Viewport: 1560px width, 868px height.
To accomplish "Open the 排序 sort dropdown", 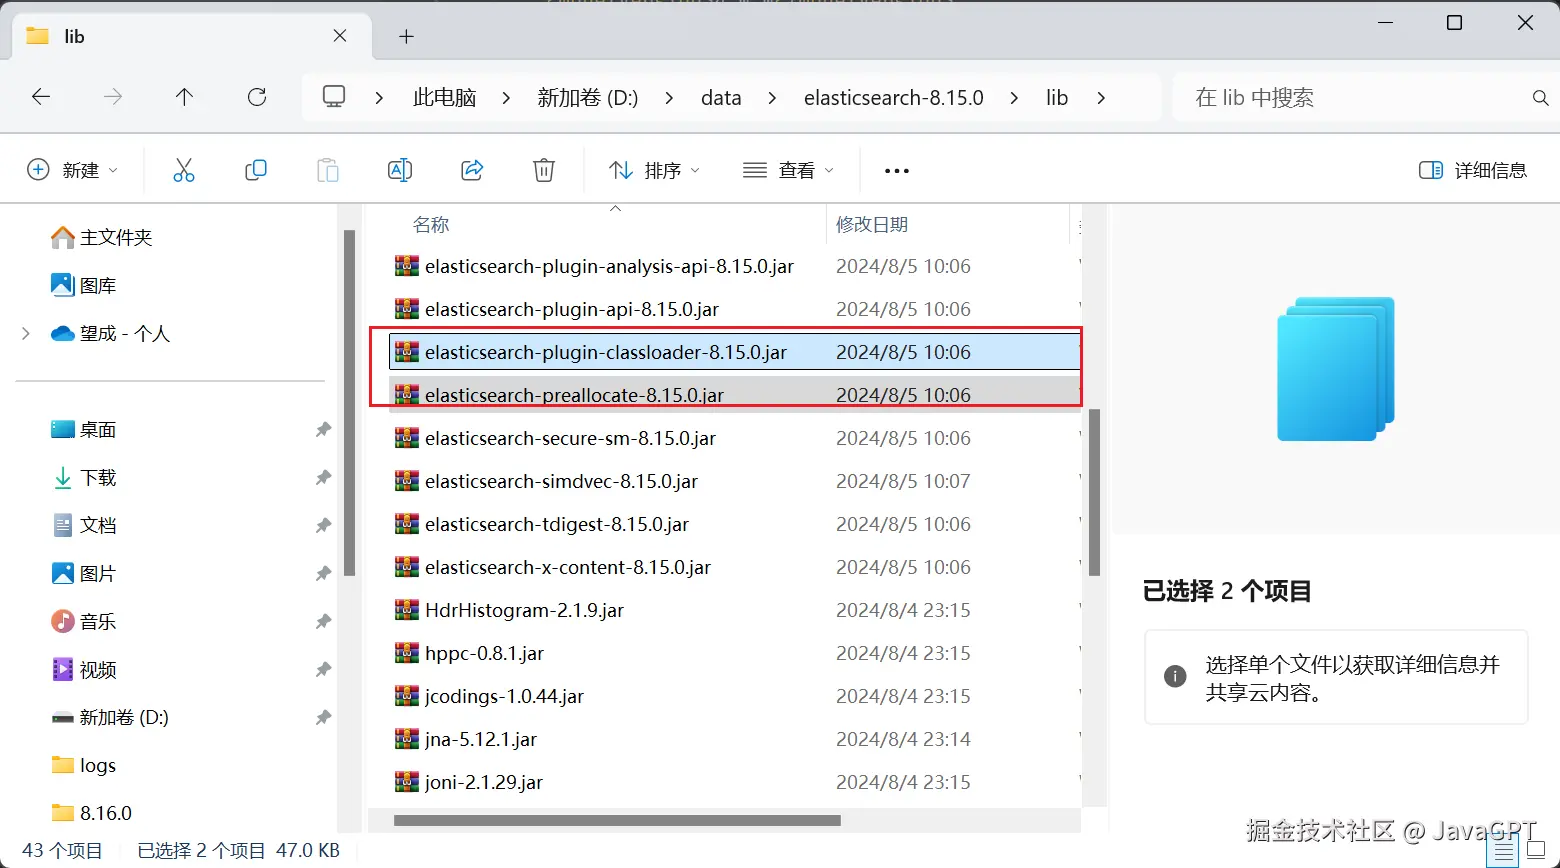I will click(655, 170).
